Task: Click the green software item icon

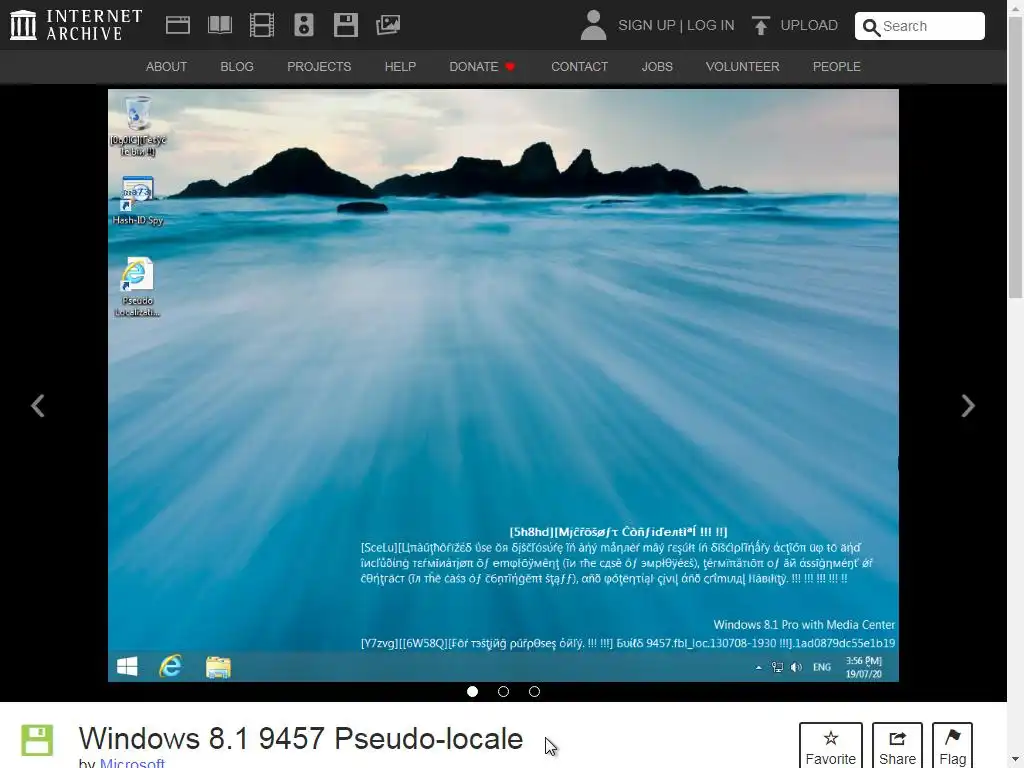Action: [37, 741]
